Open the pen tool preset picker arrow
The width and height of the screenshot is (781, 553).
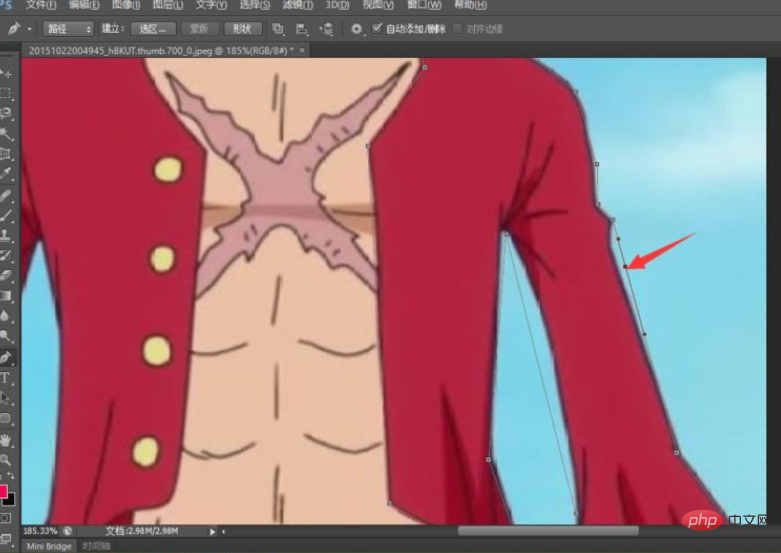(29, 29)
